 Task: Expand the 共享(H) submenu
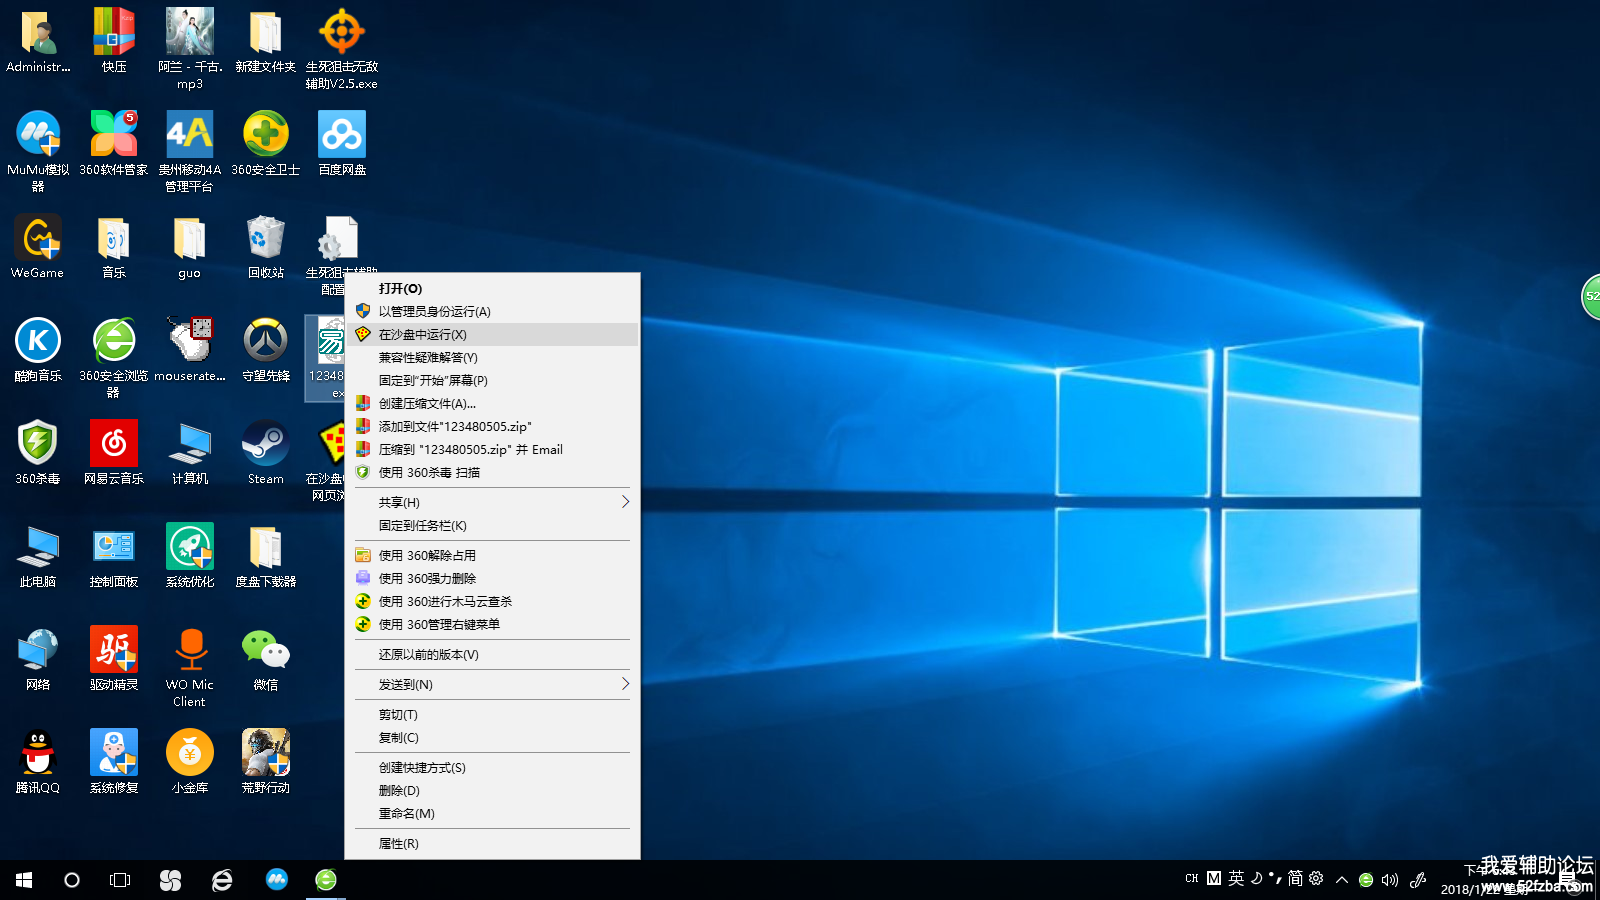492,503
